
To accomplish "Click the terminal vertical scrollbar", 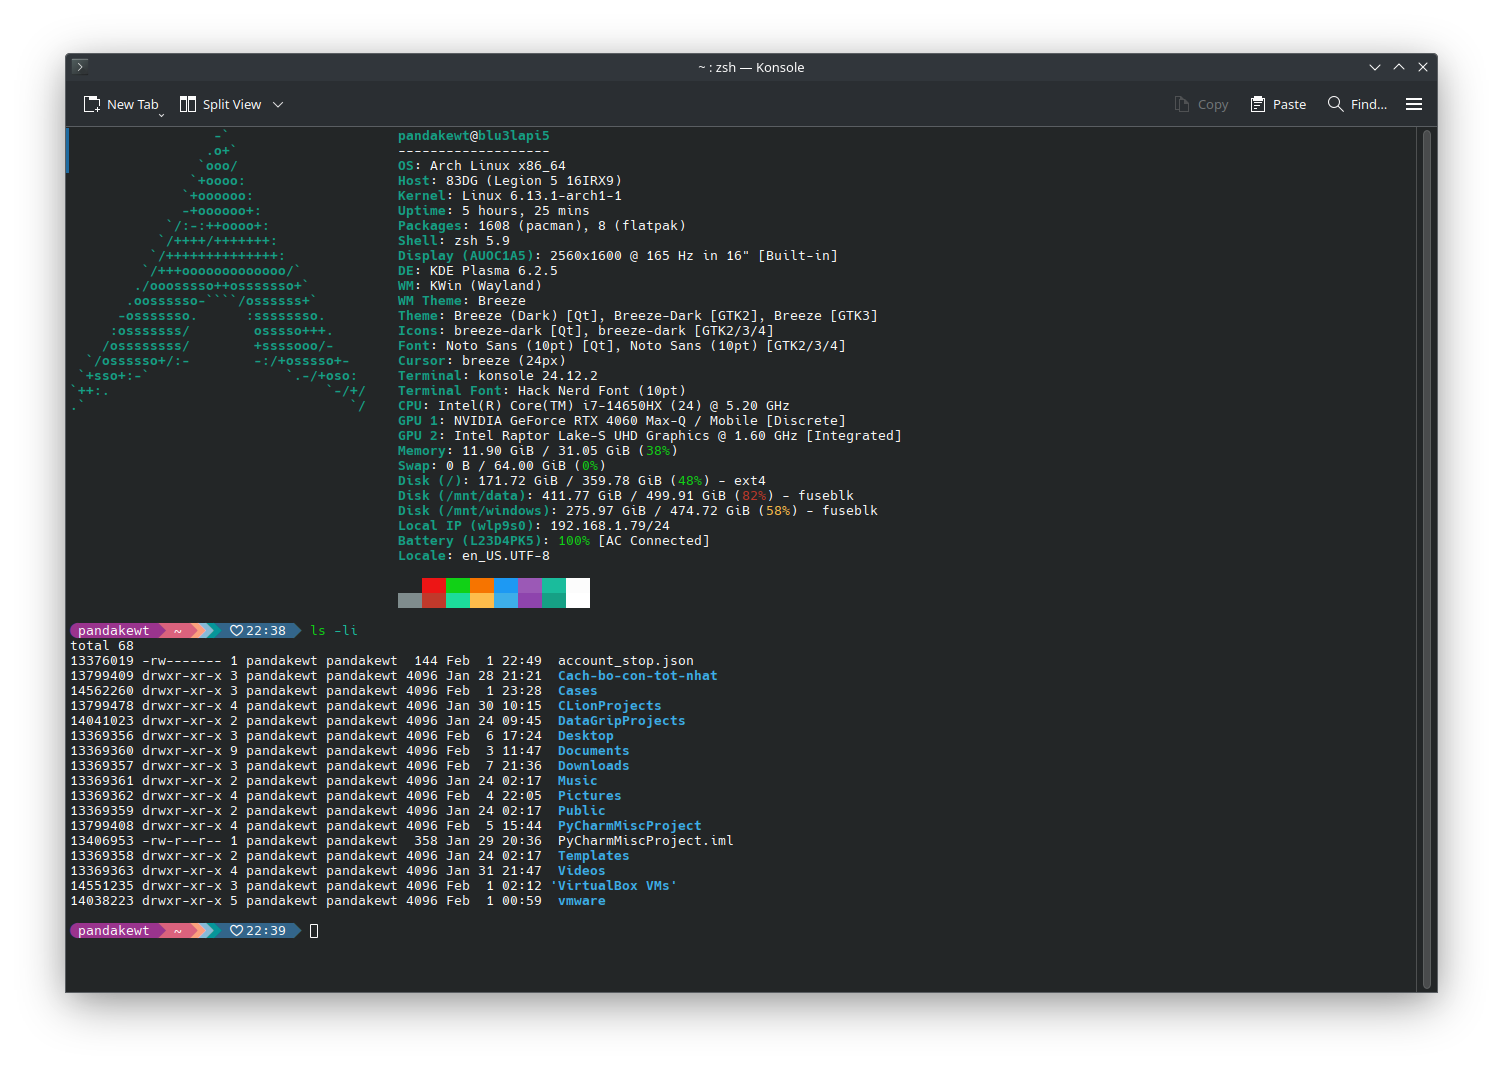I will 1427,558.
